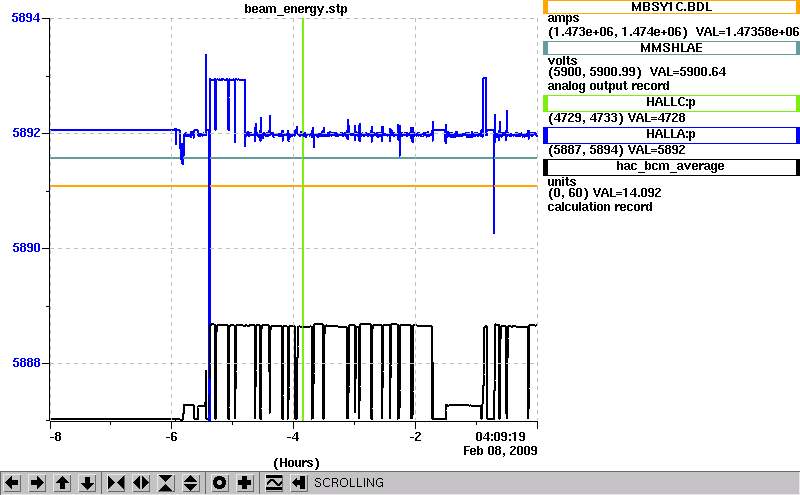800x495 pixels.
Task: Click the orange horizontal MBSY1C.BDL trace line
Action: coord(293,186)
